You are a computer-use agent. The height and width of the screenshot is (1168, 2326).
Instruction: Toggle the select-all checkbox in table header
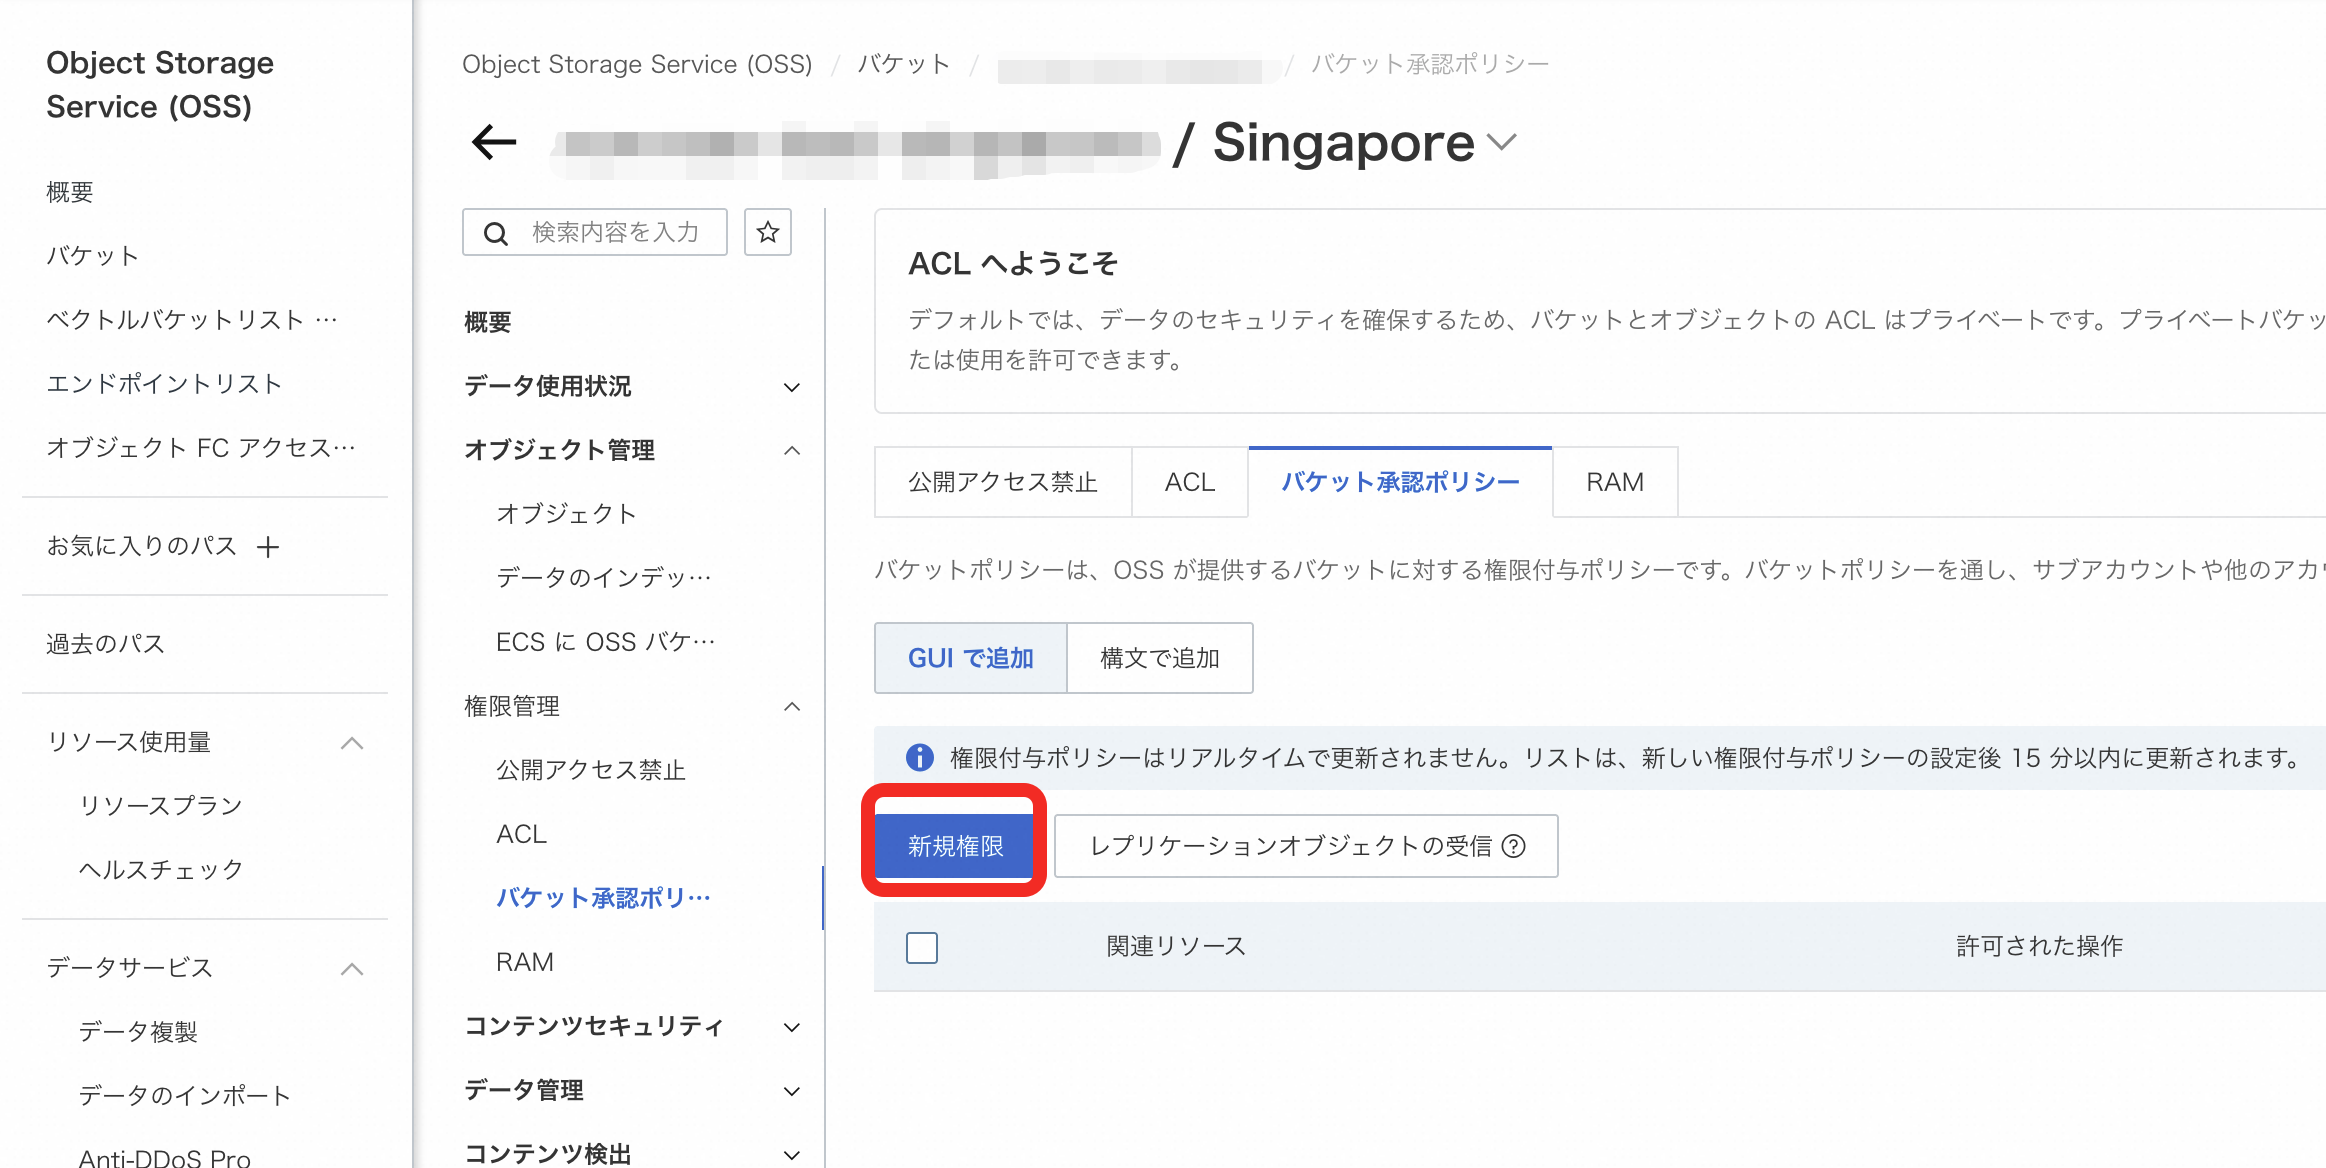pos(921,947)
